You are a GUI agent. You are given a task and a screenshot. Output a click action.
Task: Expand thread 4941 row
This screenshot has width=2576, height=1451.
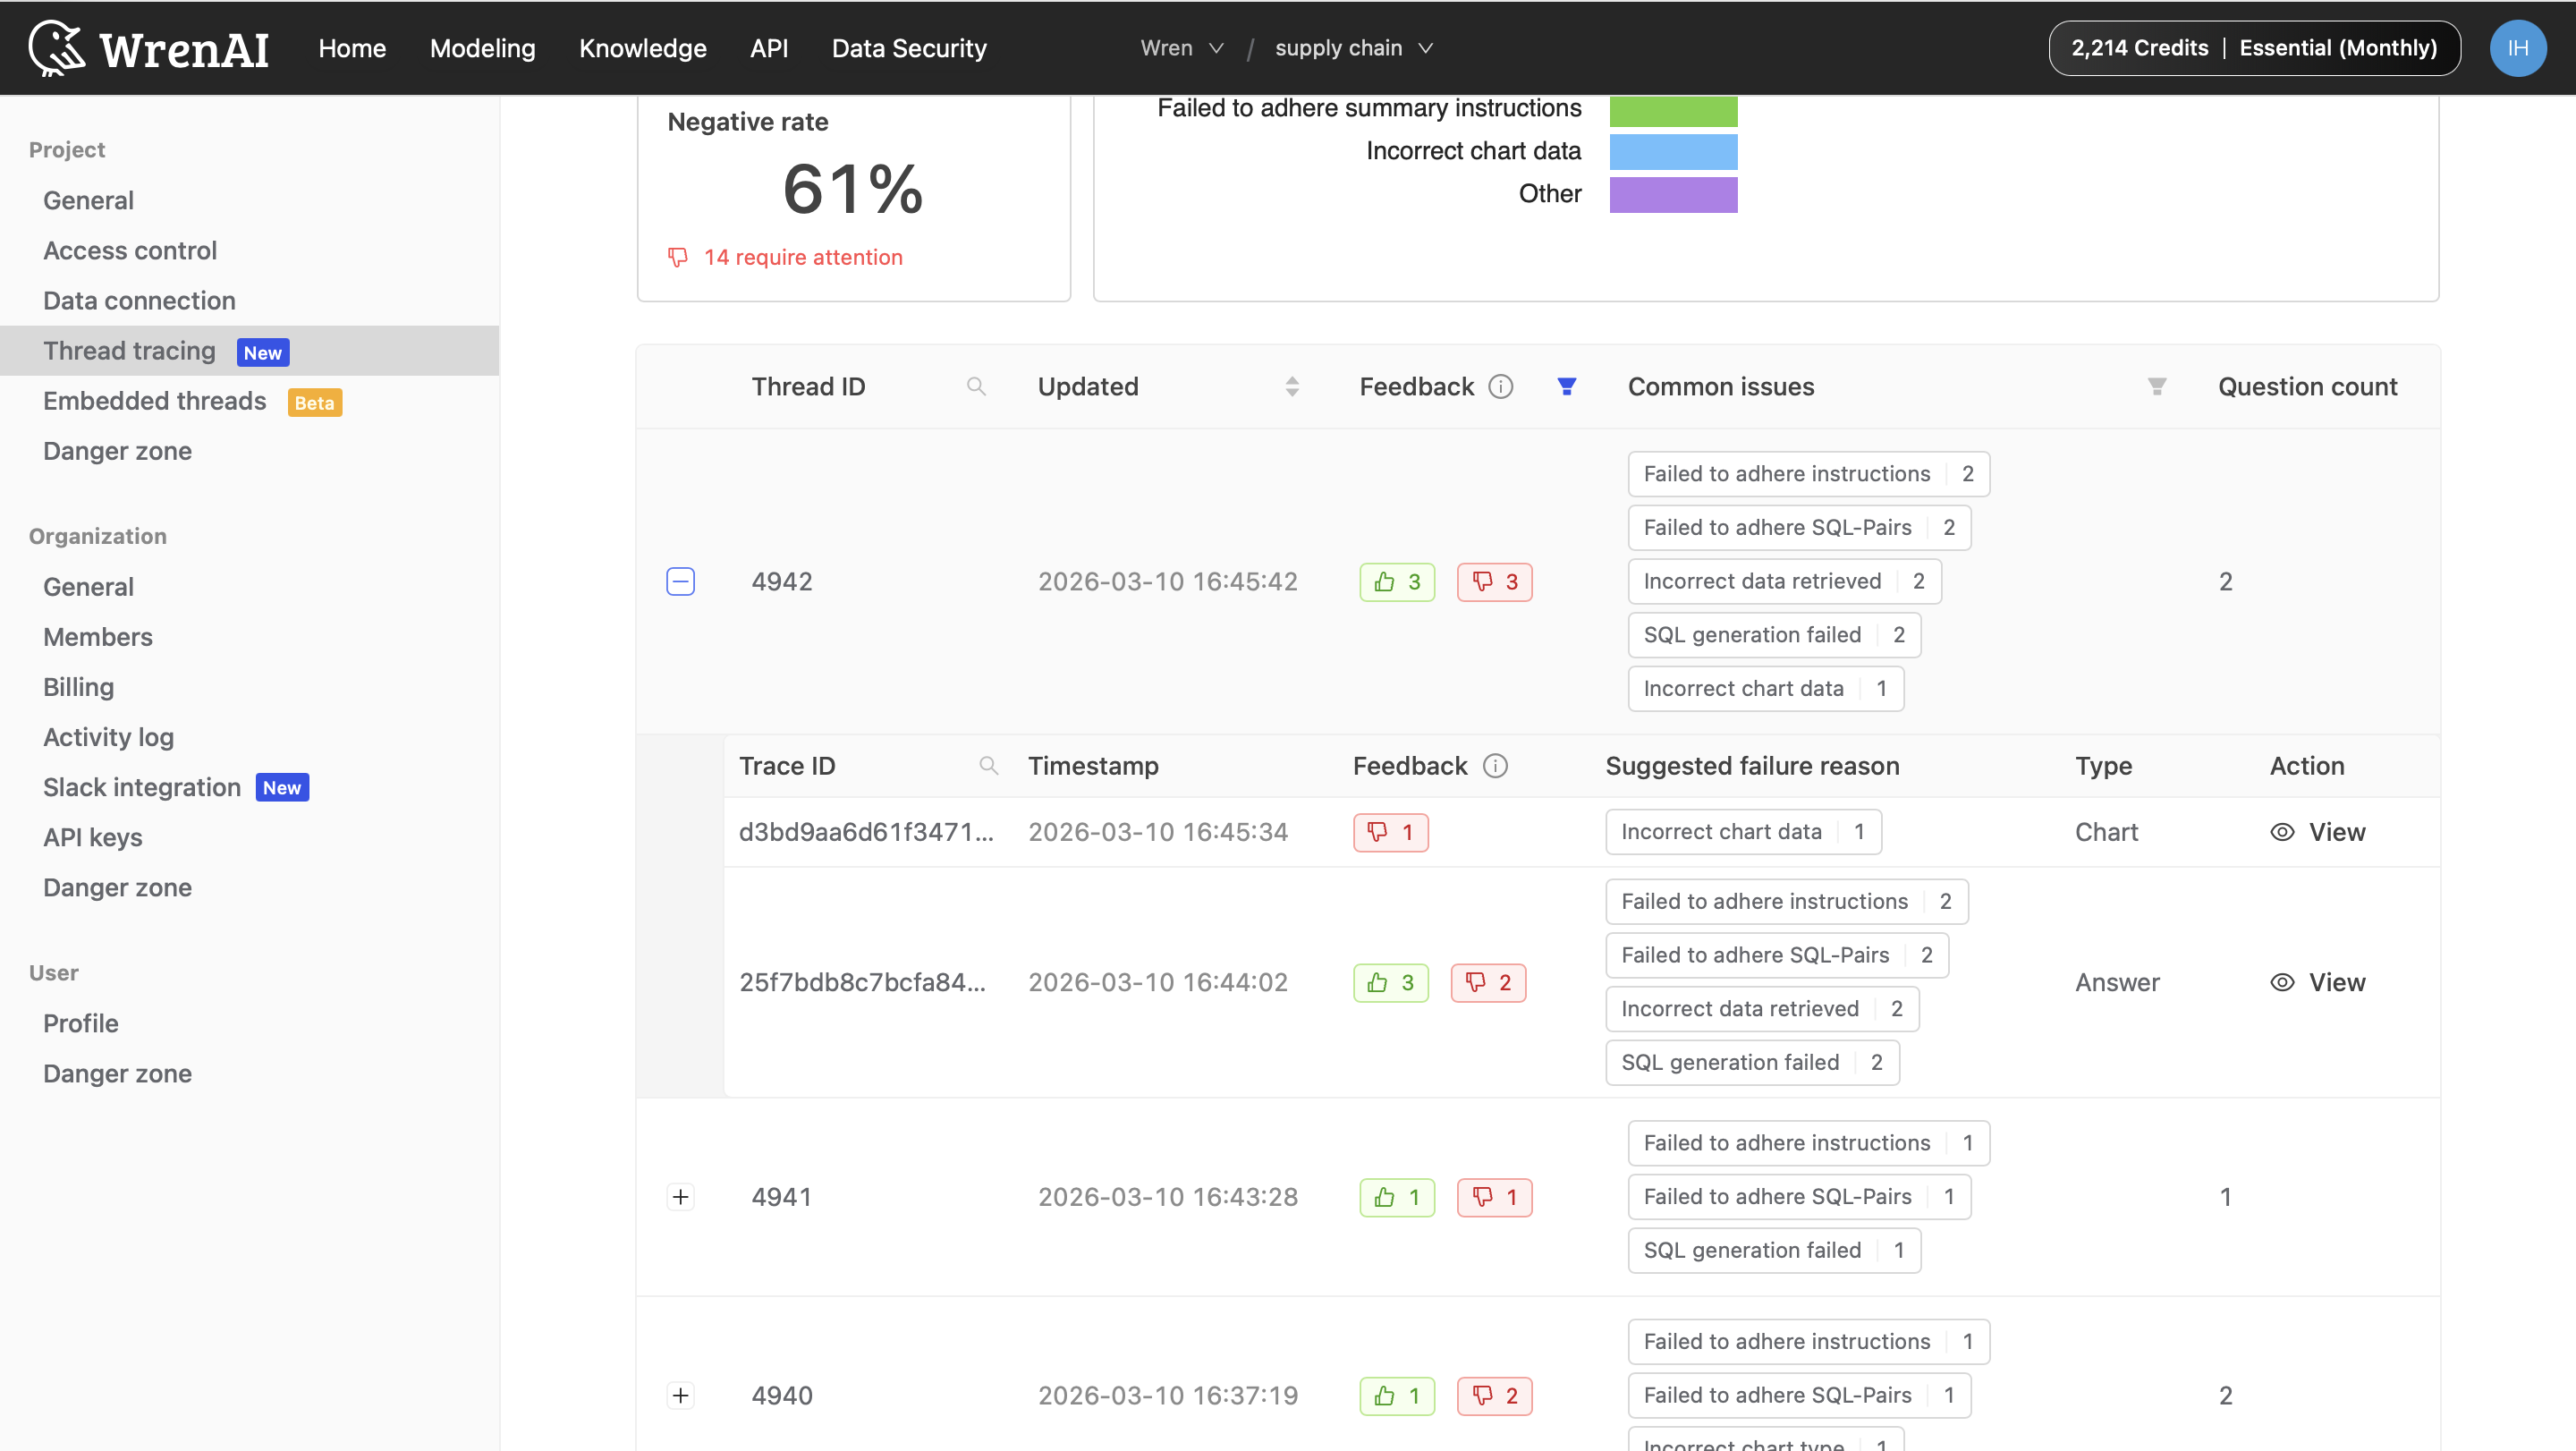(680, 1197)
